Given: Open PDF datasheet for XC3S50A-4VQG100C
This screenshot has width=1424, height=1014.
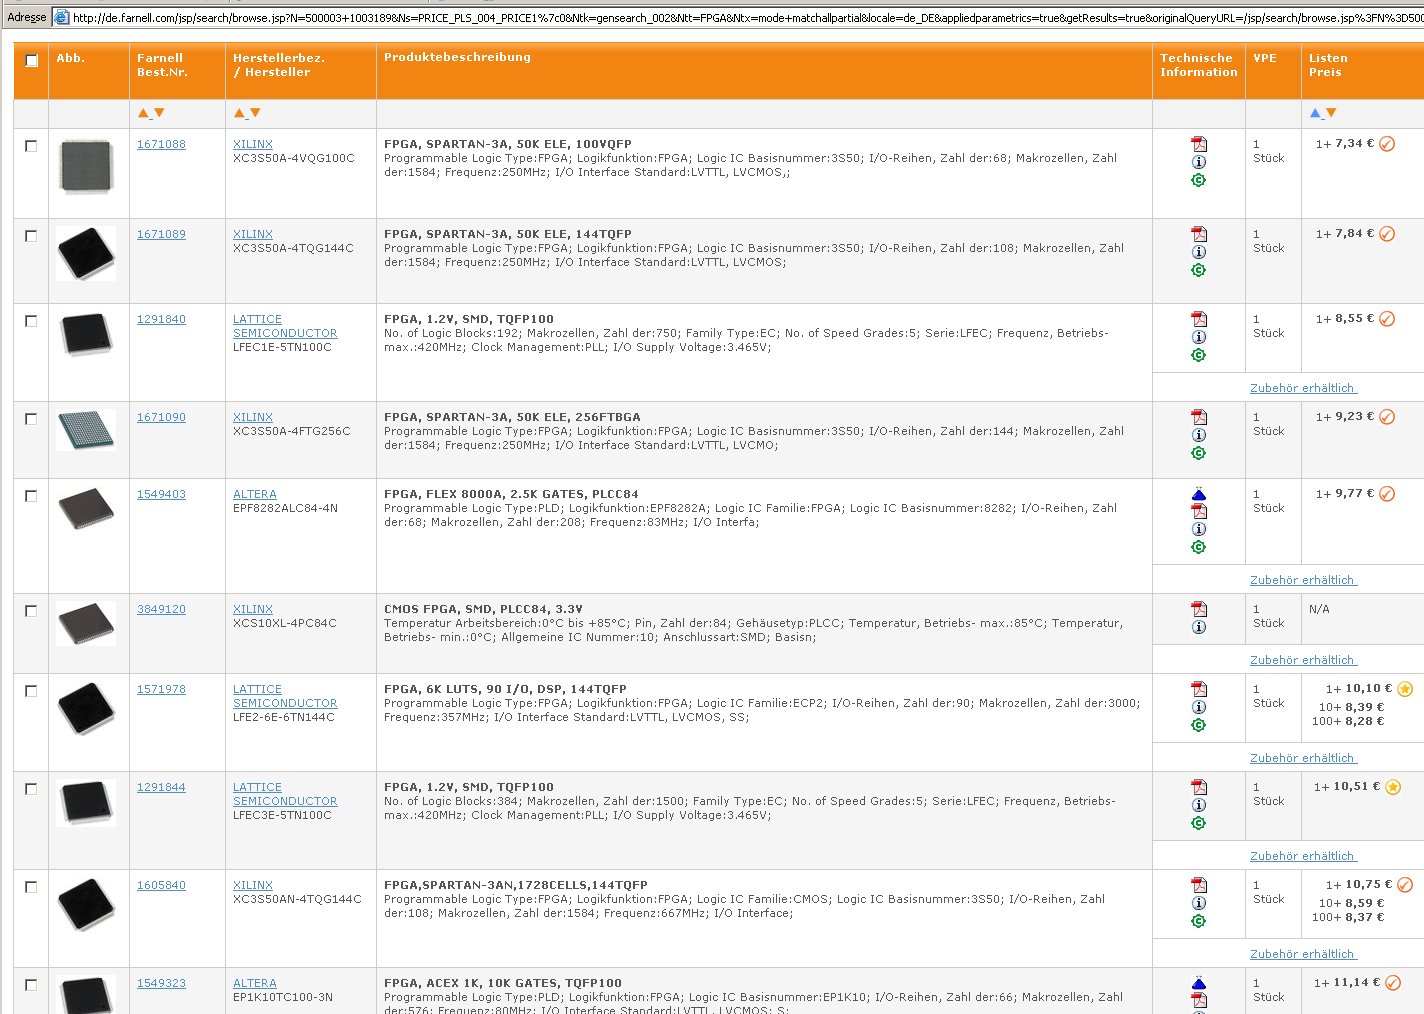Looking at the screenshot, I should (x=1199, y=144).
